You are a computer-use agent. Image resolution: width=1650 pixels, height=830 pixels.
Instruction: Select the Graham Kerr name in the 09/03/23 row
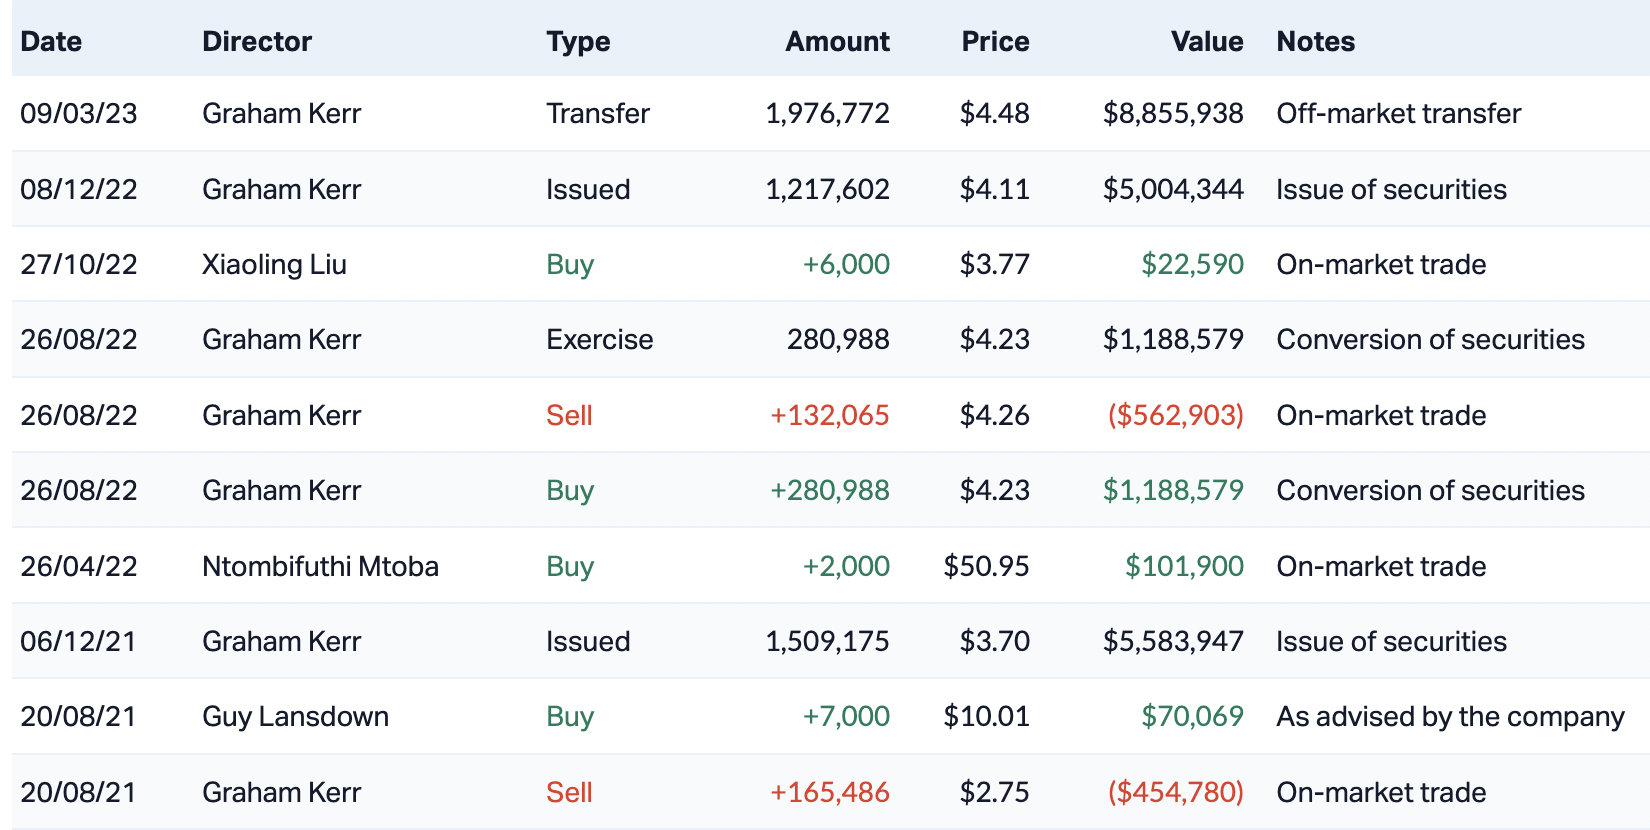[281, 113]
